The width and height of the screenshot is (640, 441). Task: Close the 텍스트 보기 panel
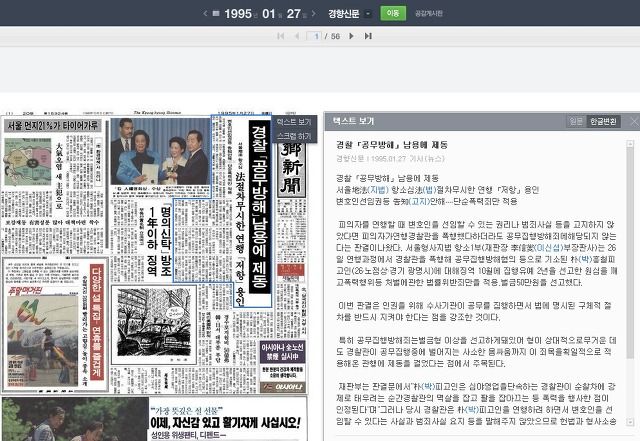point(634,121)
